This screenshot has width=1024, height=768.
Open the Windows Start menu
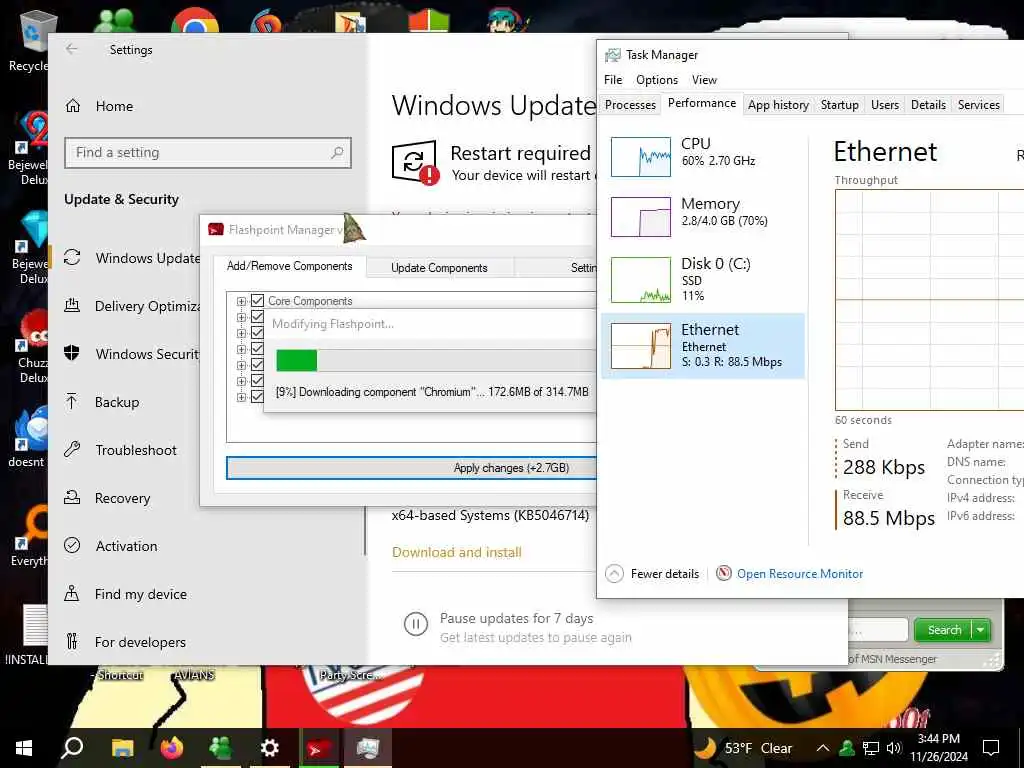pos(24,748)
